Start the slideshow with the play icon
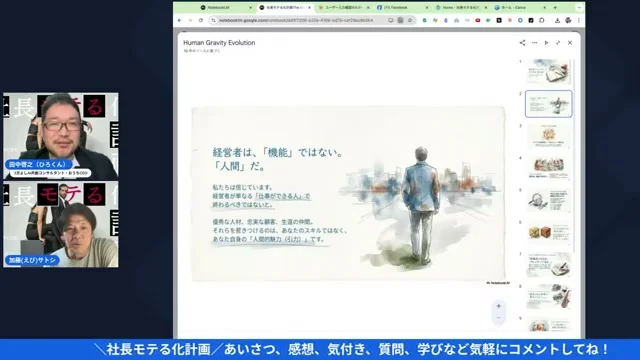The image size is (640, 360). [x=546, y=42]
